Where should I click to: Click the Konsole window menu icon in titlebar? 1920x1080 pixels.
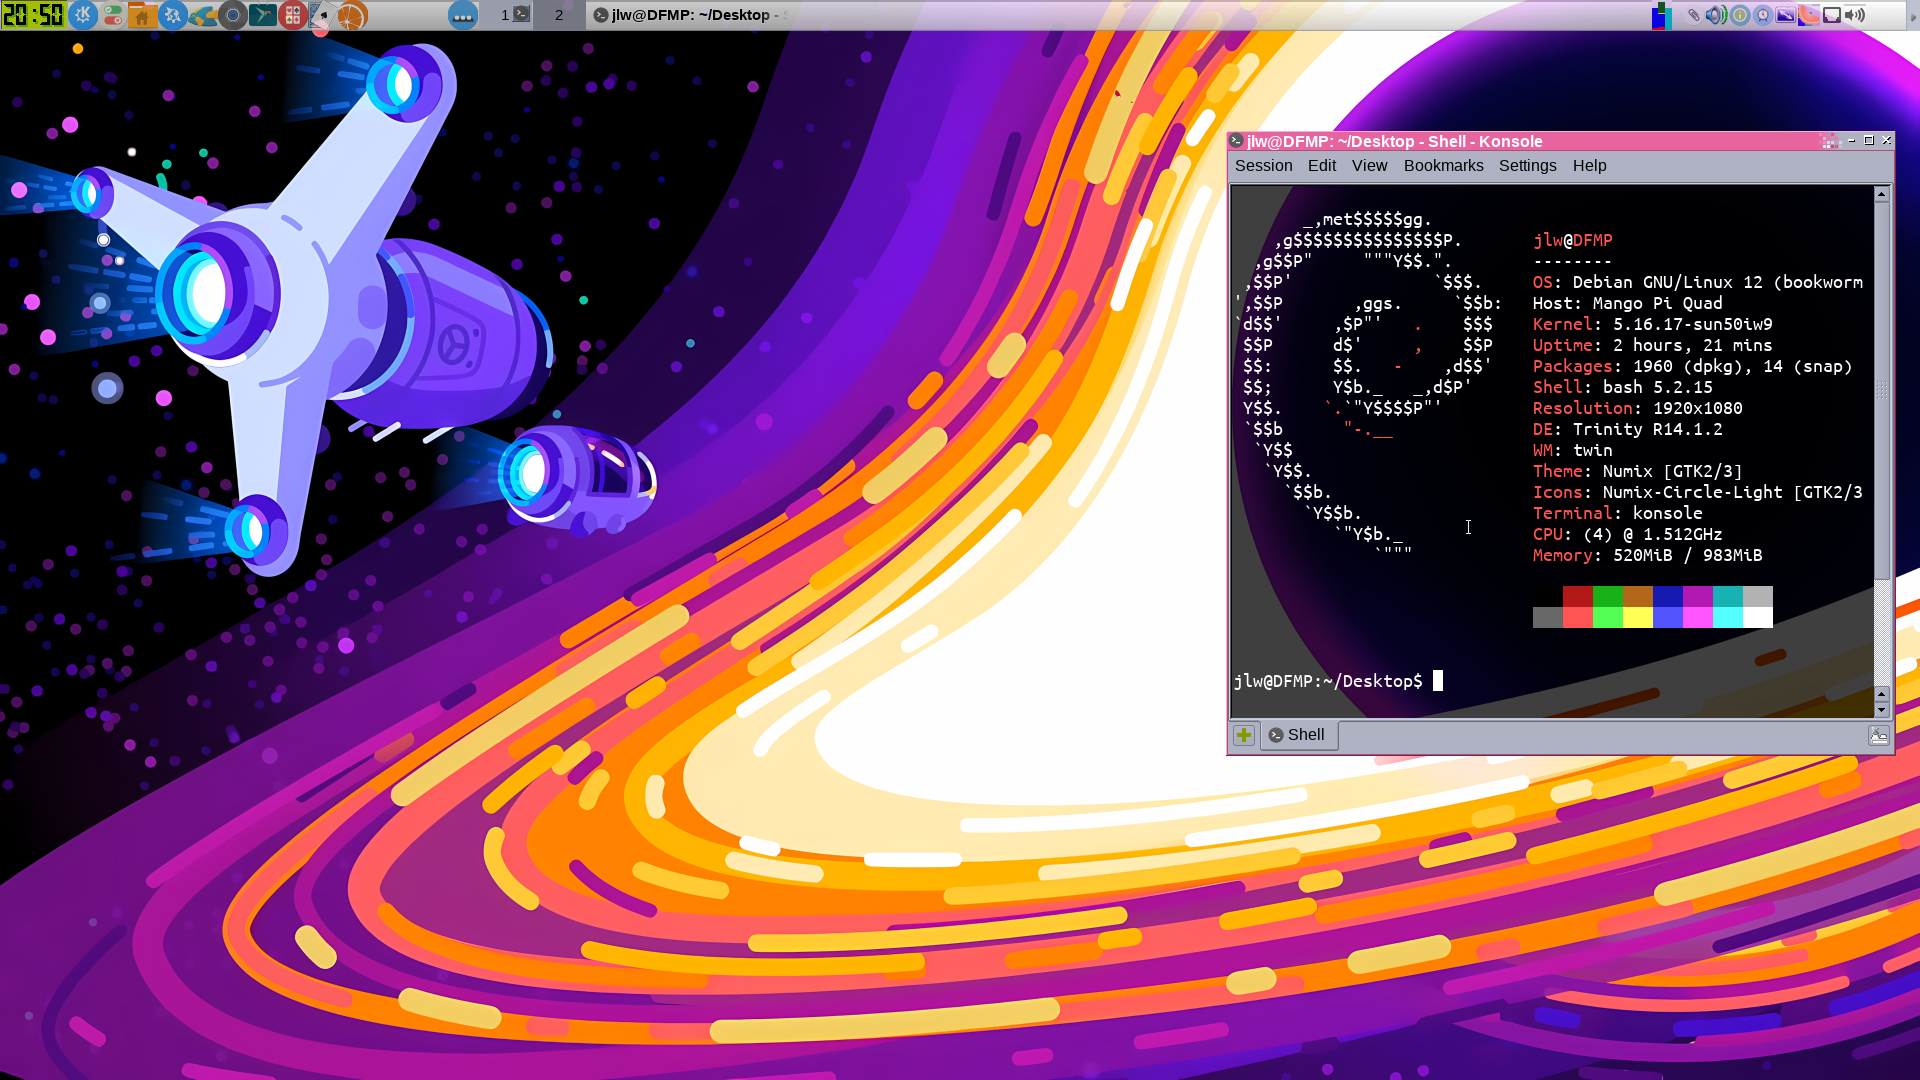pyautogui.click(x=1237, y=141)
